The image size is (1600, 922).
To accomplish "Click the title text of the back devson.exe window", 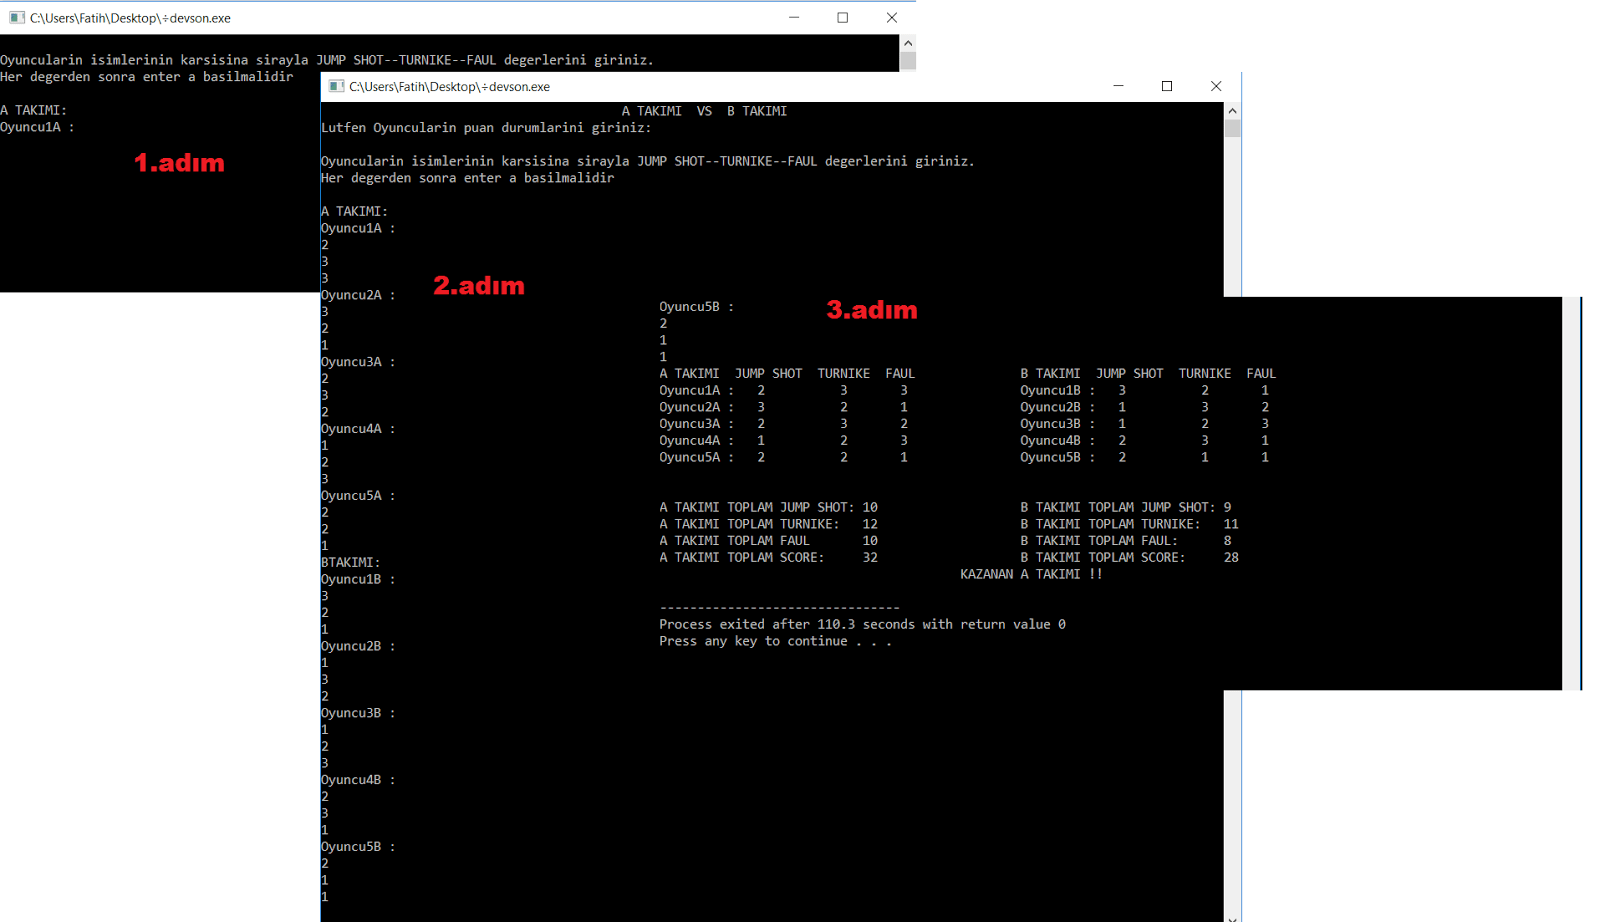I will tap(130, 18).
